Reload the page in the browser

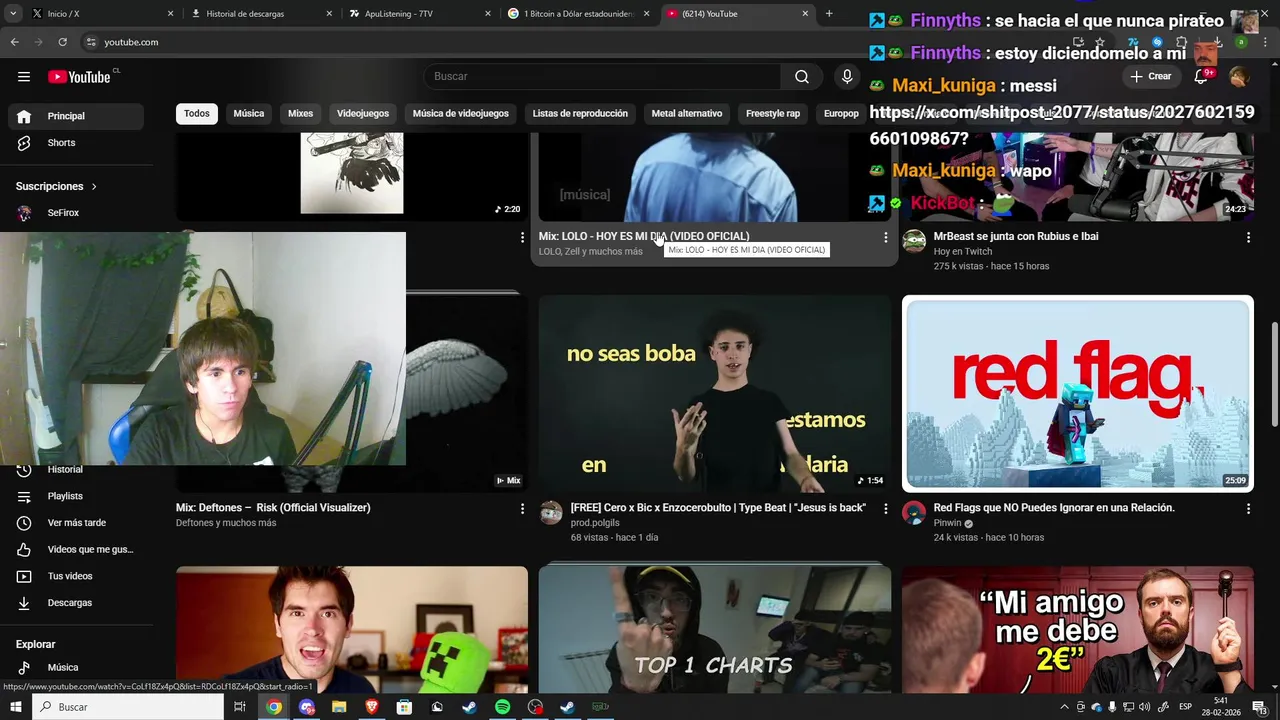pyautogui.click(x=62, y=42)
